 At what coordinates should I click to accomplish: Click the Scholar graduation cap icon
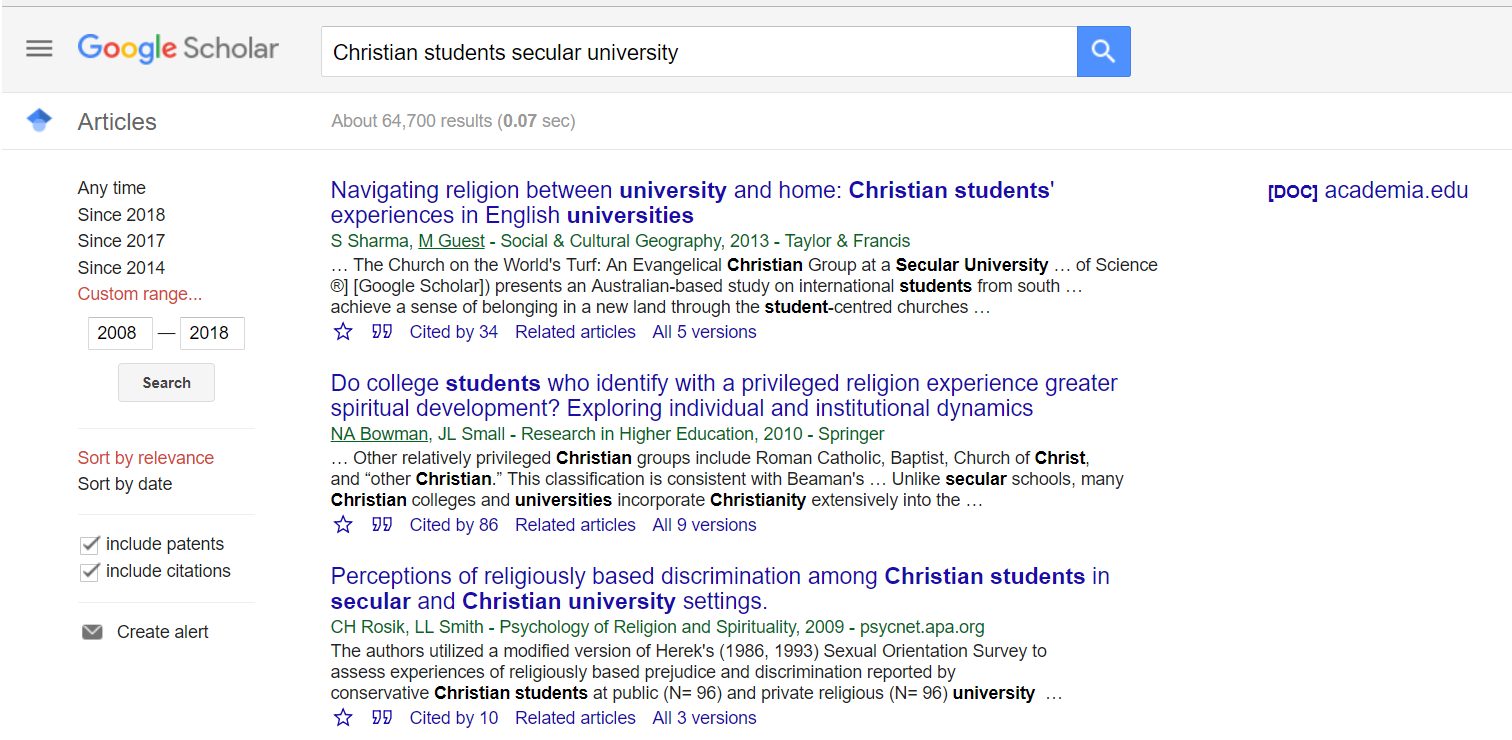pyautogui.click(x=39, y=121)
